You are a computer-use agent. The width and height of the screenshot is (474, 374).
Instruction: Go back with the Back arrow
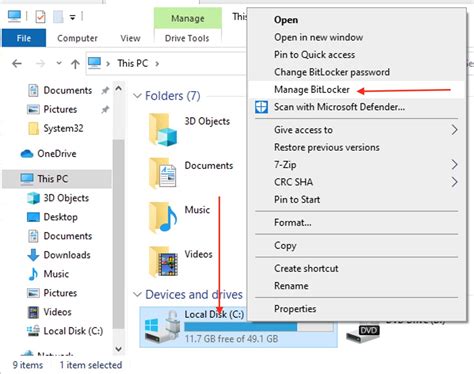pyautogui.click(x=17, y=63)
